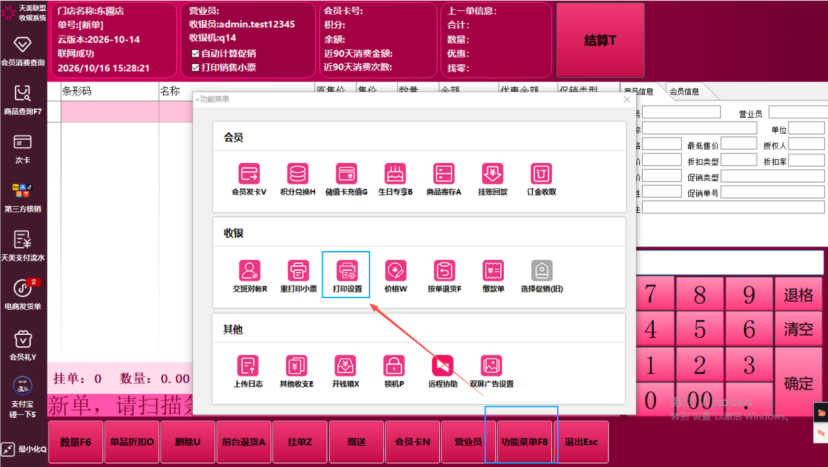Click the 条形码 column header
This screenshot has height=467, width=828.
click(x=110, y=91)
